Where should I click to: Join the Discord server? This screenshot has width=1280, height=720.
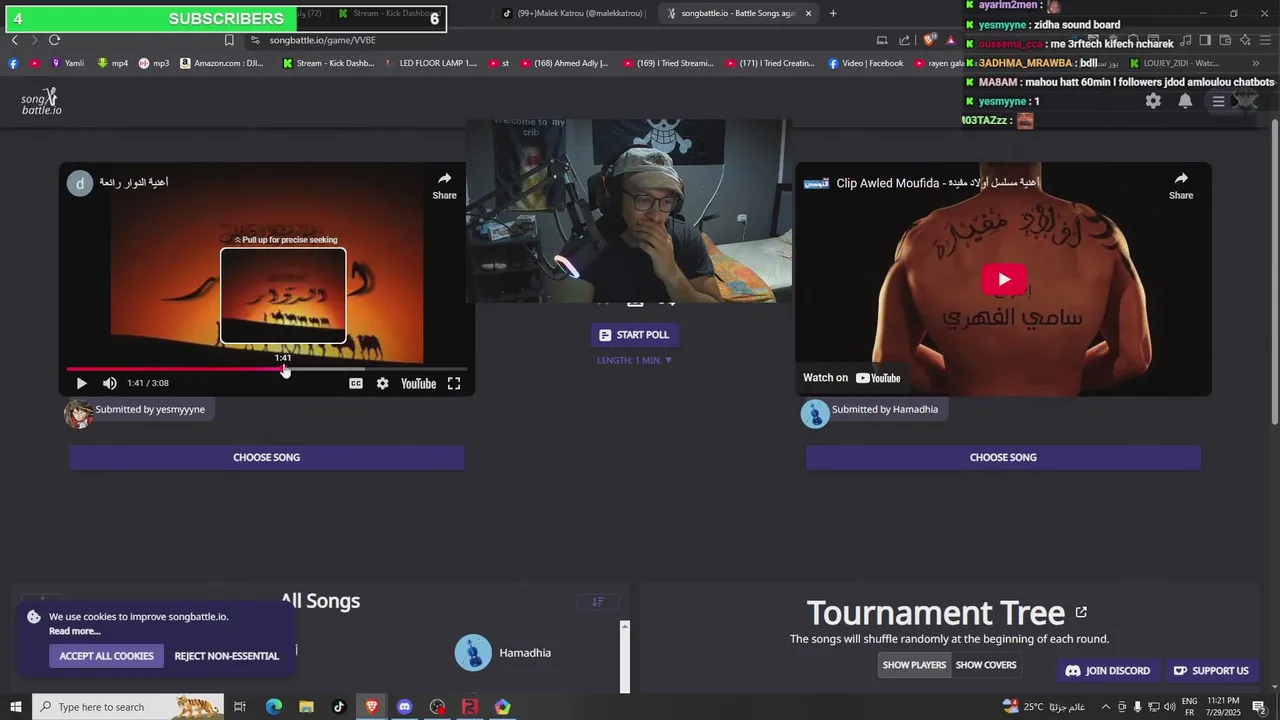(1108, 671)
